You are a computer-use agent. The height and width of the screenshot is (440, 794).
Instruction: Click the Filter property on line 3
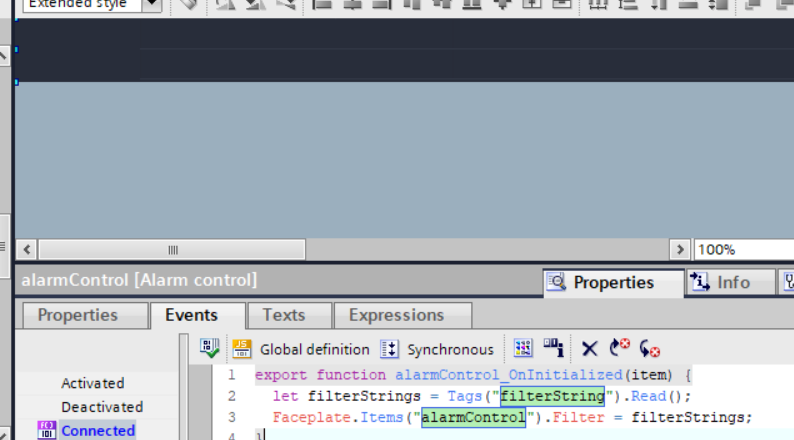pyautogui.click(x=578, y=417)
